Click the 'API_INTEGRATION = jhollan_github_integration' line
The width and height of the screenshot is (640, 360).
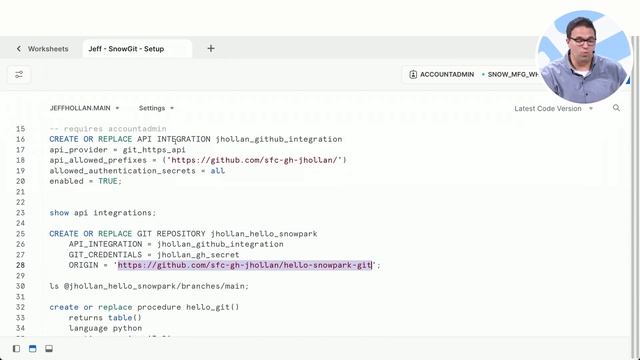click(176, 244)
